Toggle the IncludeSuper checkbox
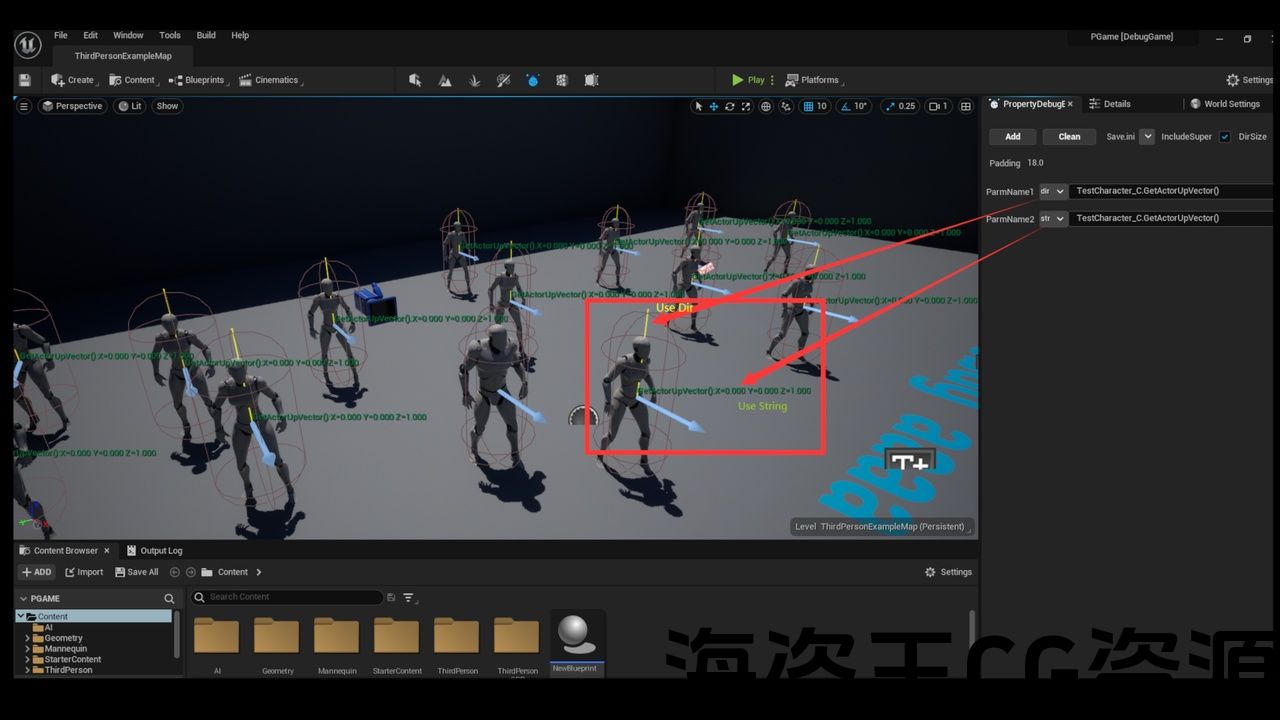Image resolution: width=1280 pixels, height=720 pixels. (1224, 137)
